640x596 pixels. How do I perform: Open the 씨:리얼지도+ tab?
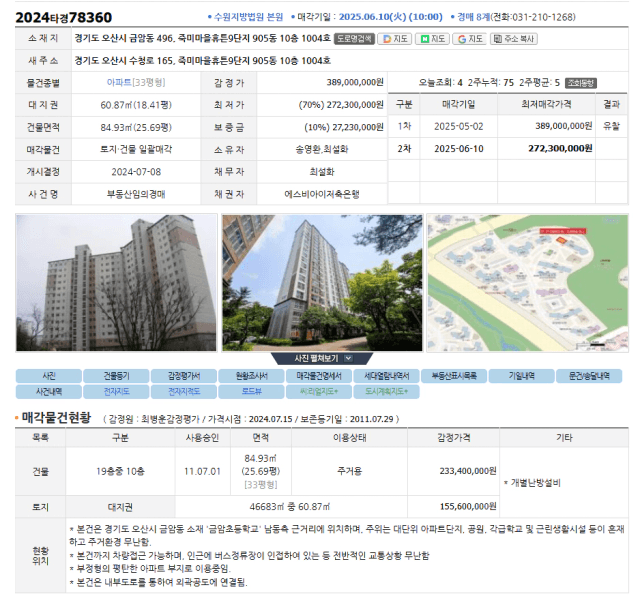319,391
